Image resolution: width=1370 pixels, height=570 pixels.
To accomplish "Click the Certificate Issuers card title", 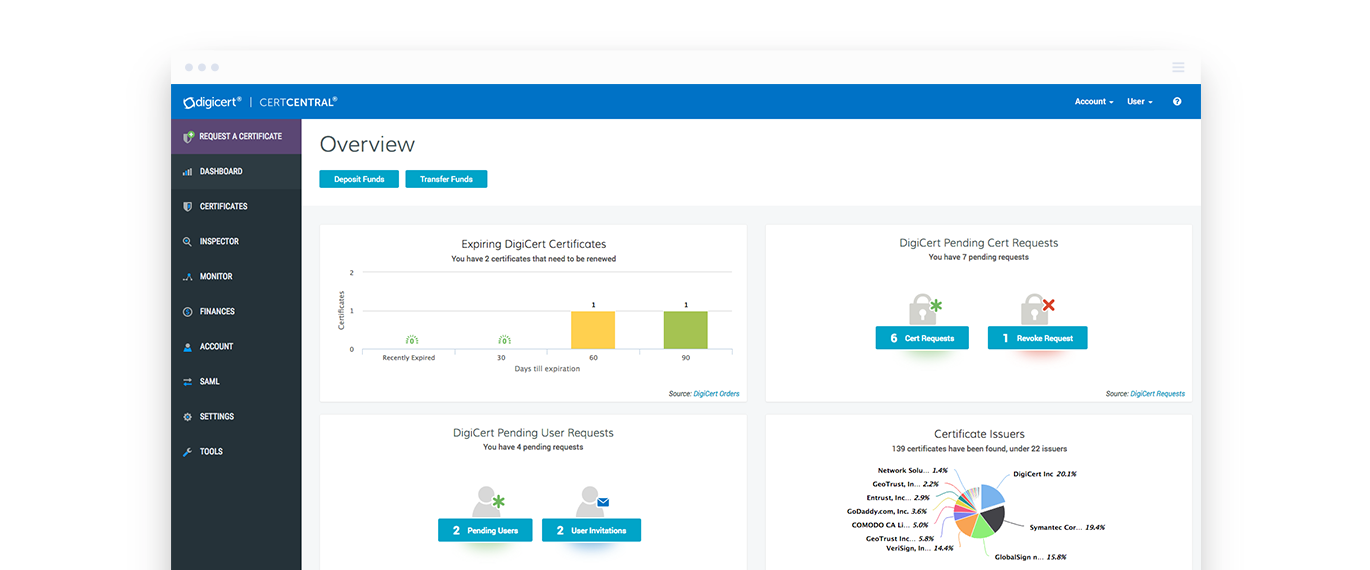I will click(x=979, y=434).
